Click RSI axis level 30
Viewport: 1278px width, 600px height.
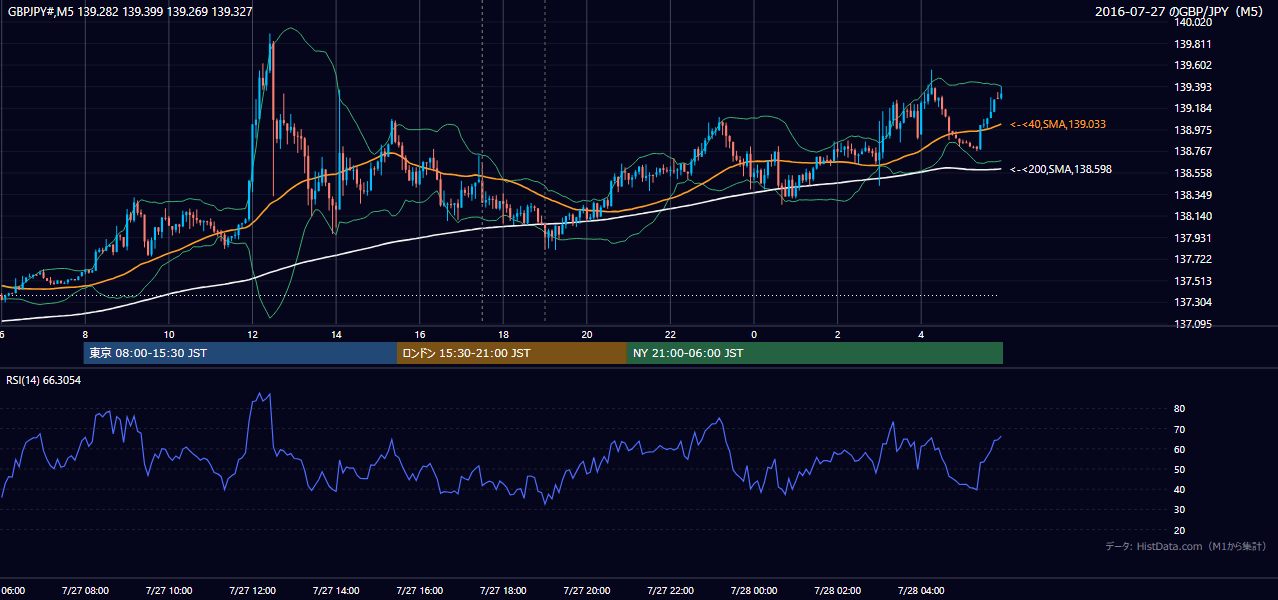tap(1180, 510)
